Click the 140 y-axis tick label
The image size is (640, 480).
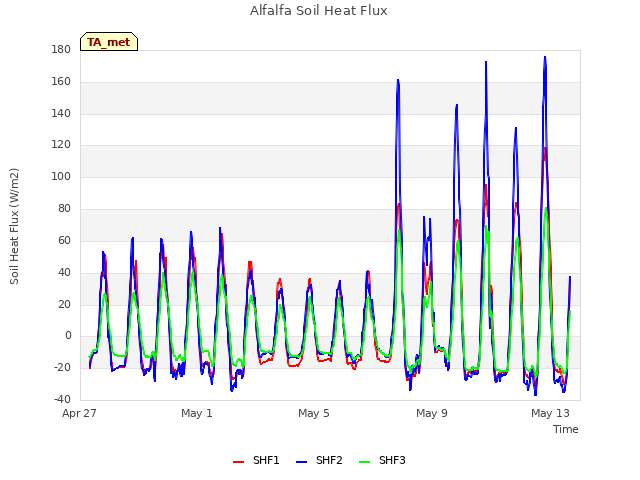61,113
